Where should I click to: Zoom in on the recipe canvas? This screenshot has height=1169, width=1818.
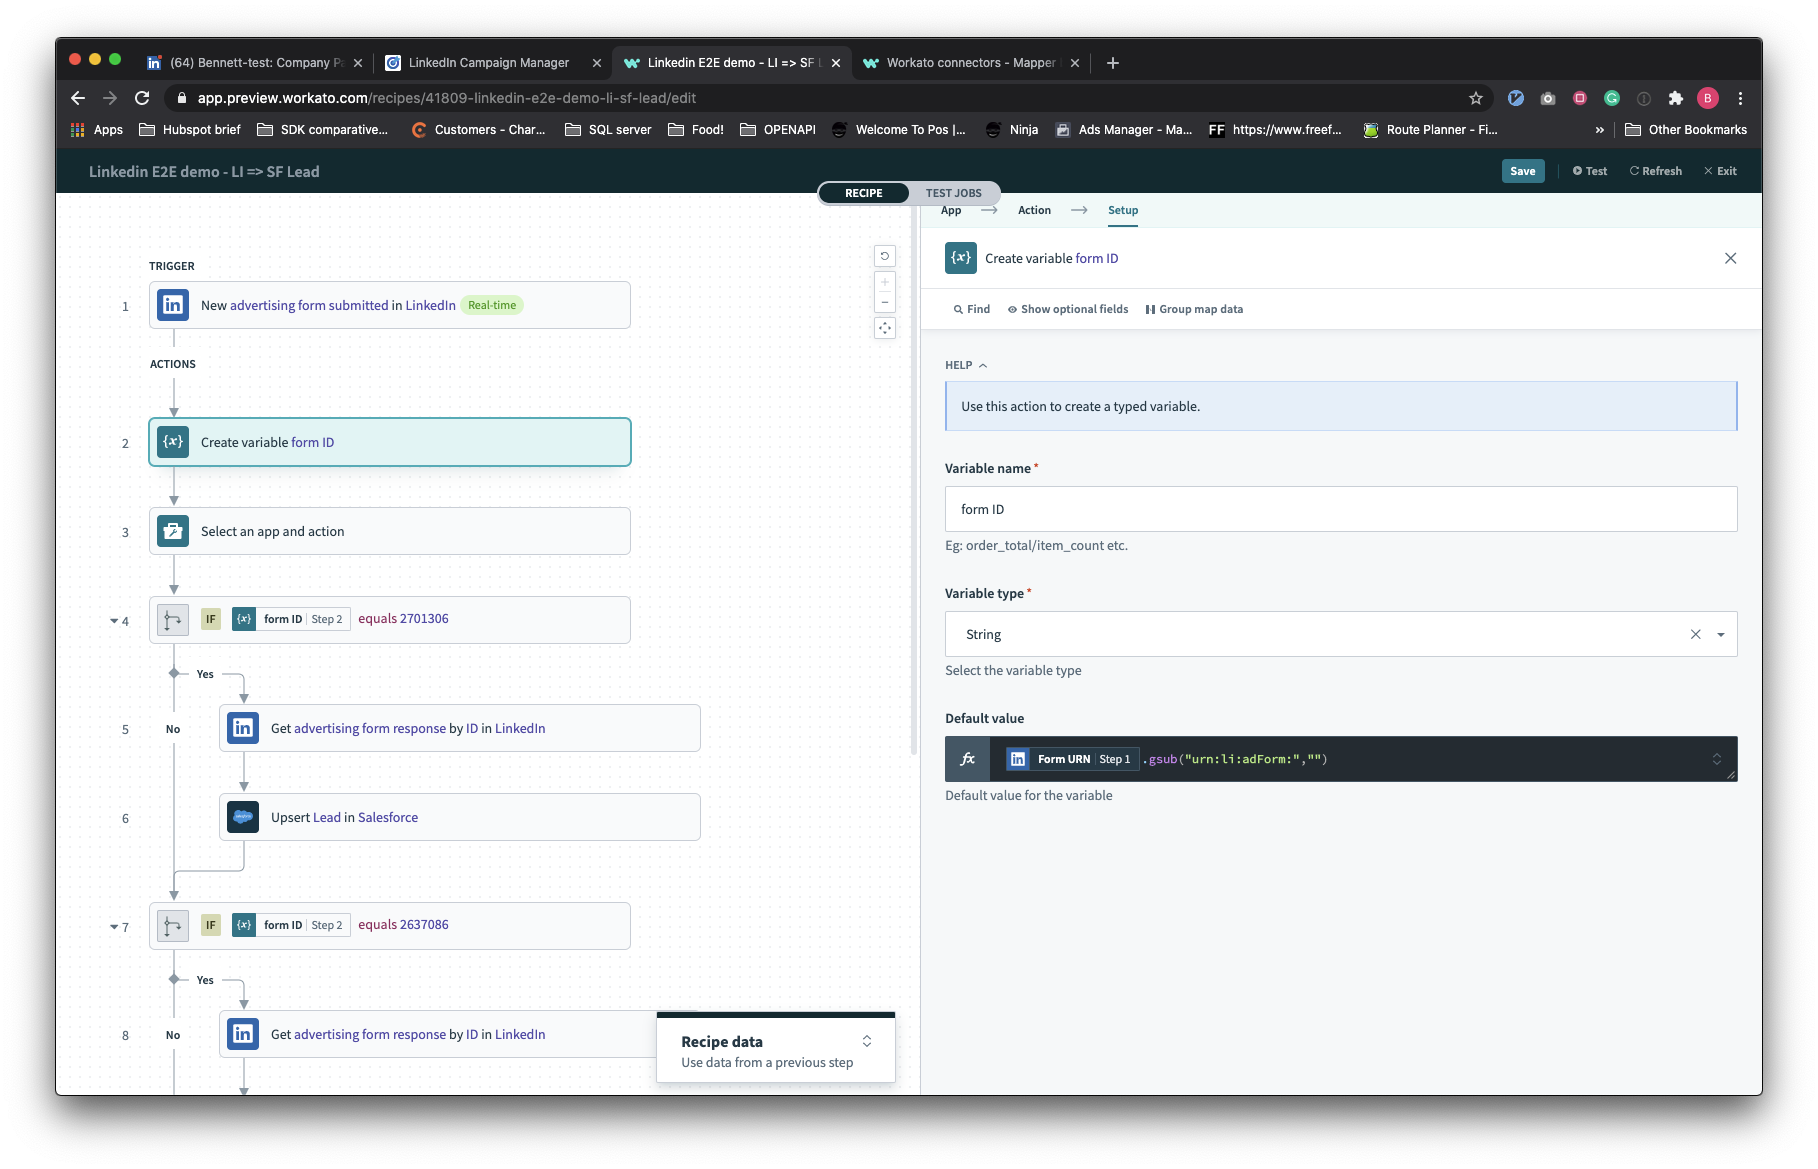click(884, 281)
